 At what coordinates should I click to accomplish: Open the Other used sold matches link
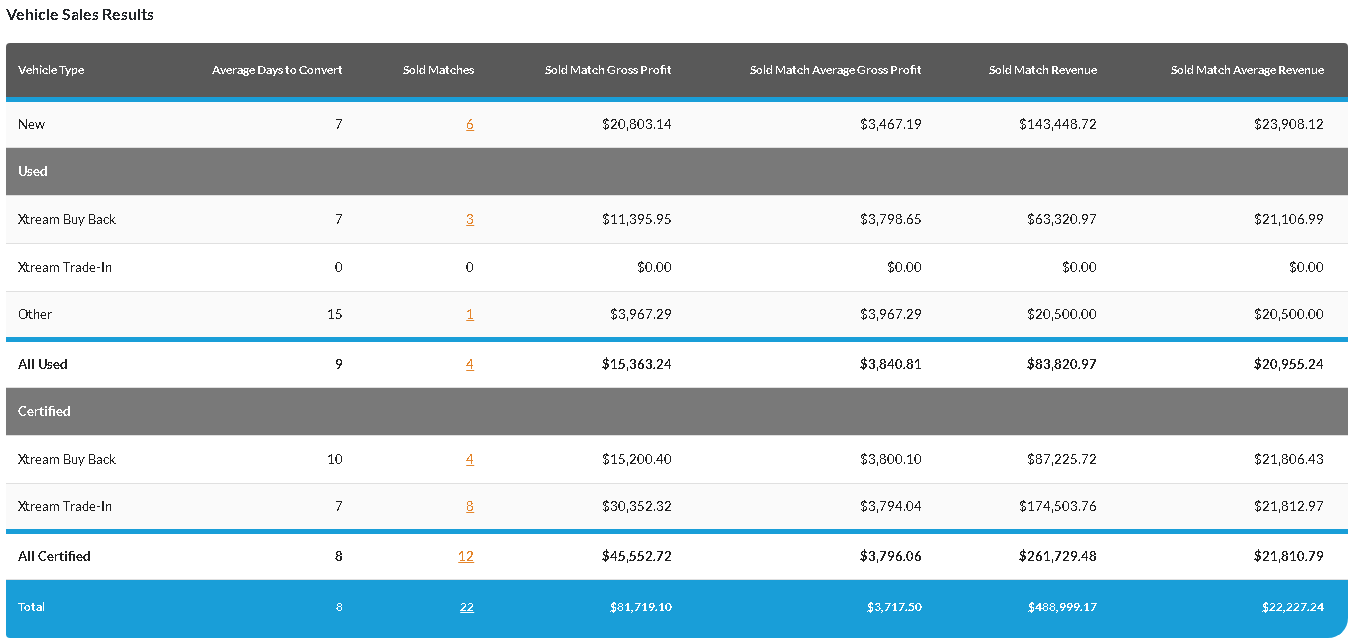[x=469, y=314]
